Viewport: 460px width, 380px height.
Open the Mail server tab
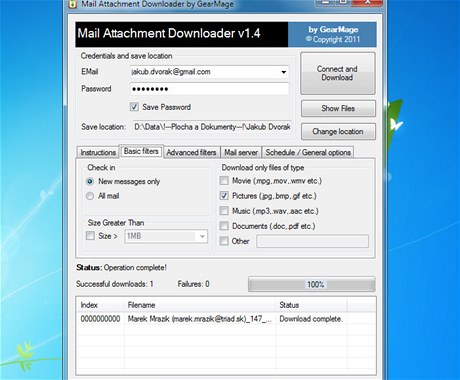click(x=241, y=152)
